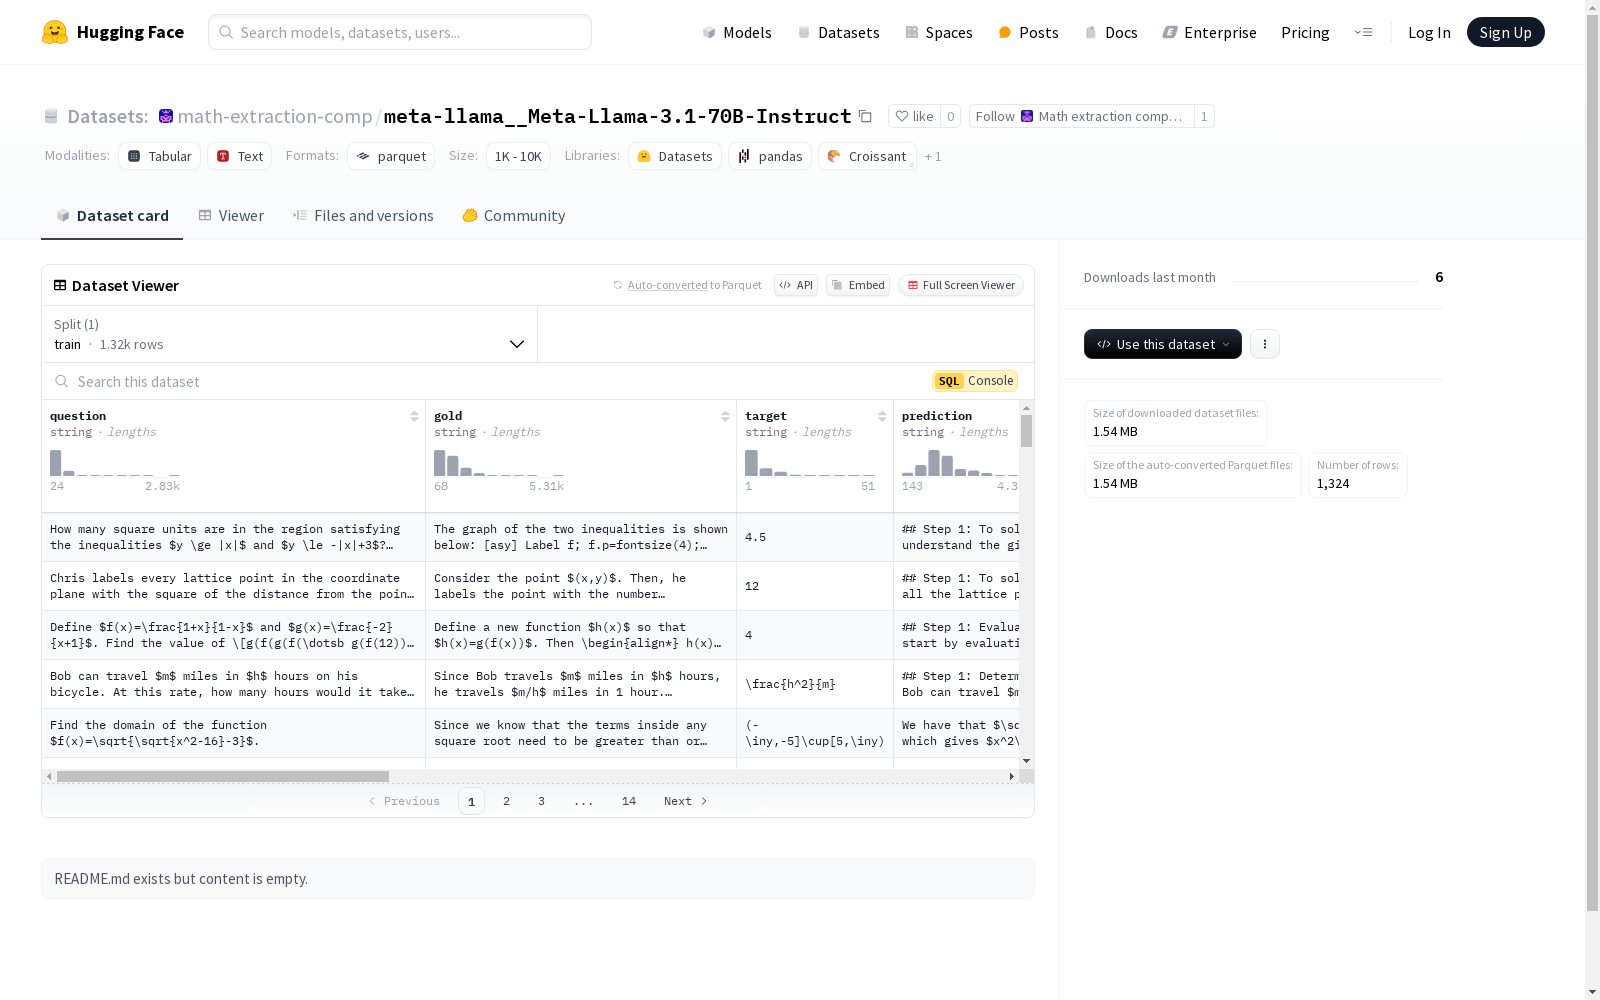Image resolution: width=1600 pixels, height=1000 pixels.
Task: Select the cell '\frac{h^2}{m}'
Action: [815, 684]
